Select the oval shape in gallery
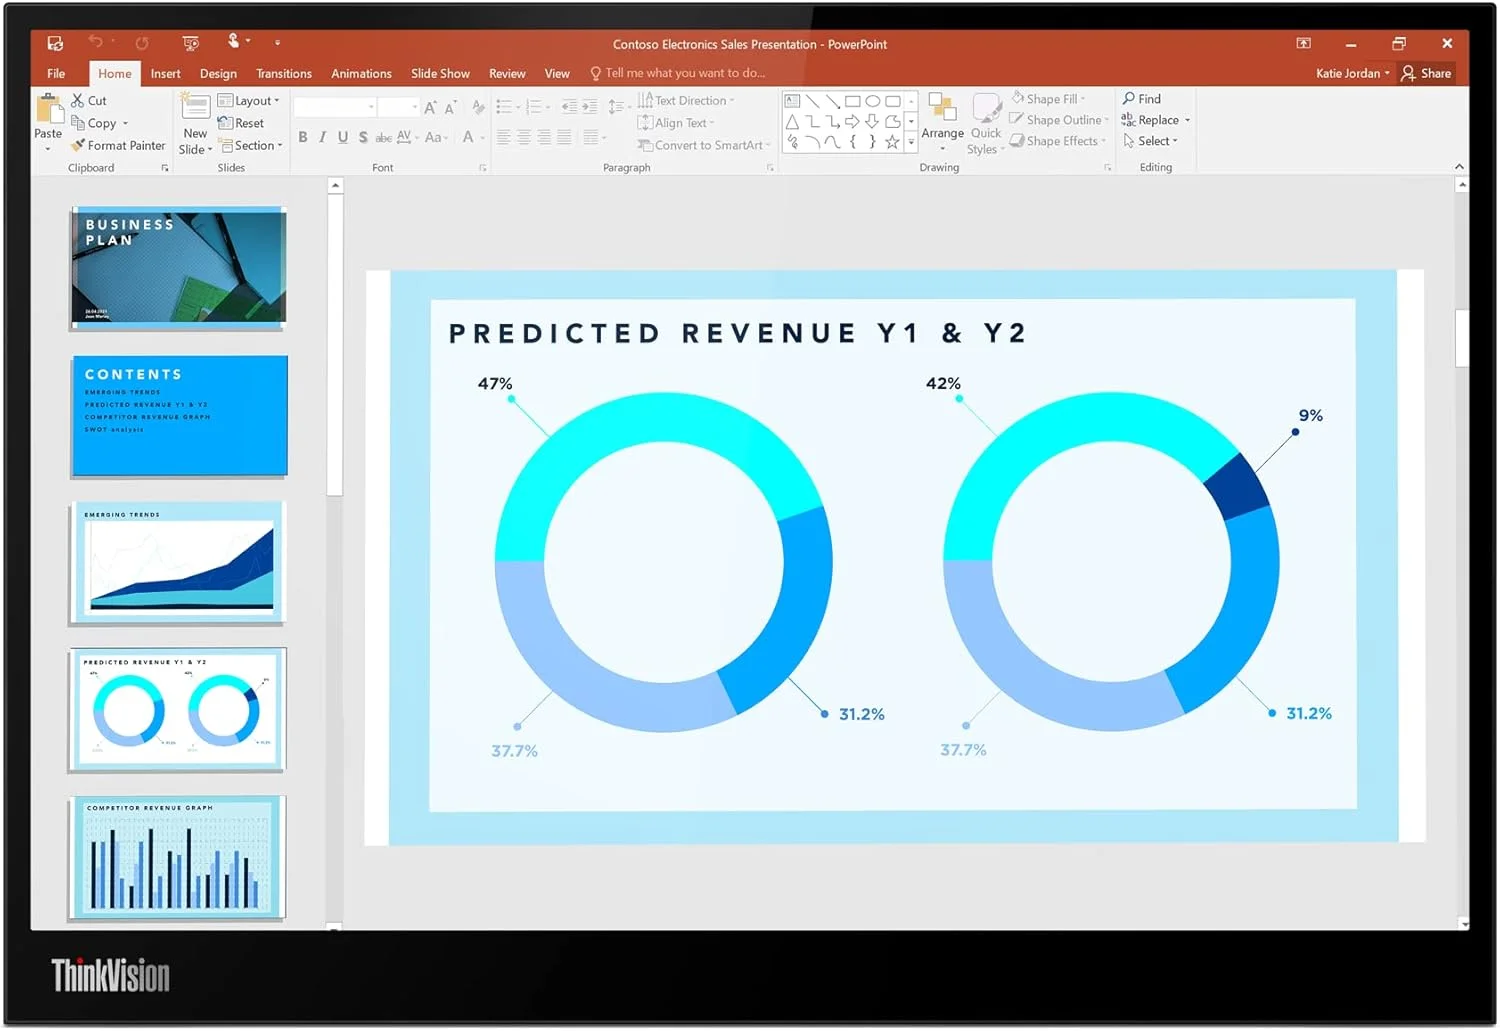This screenshot has width=1500, height=1031. coord(872,101)
